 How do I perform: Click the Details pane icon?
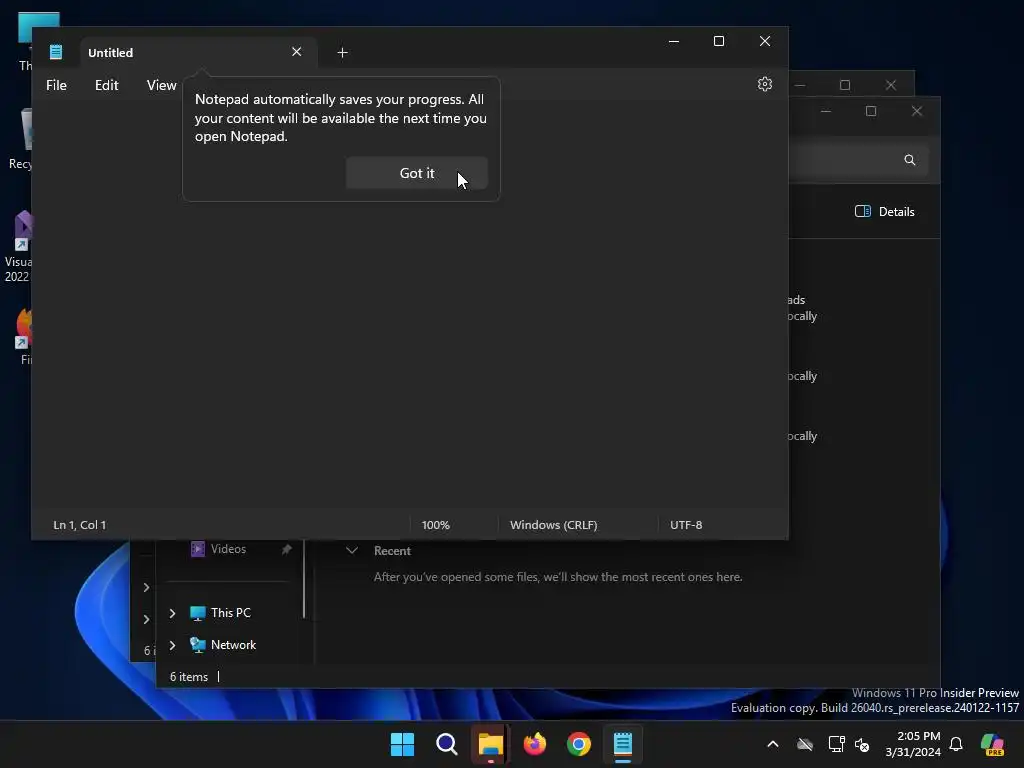(863, 212)
